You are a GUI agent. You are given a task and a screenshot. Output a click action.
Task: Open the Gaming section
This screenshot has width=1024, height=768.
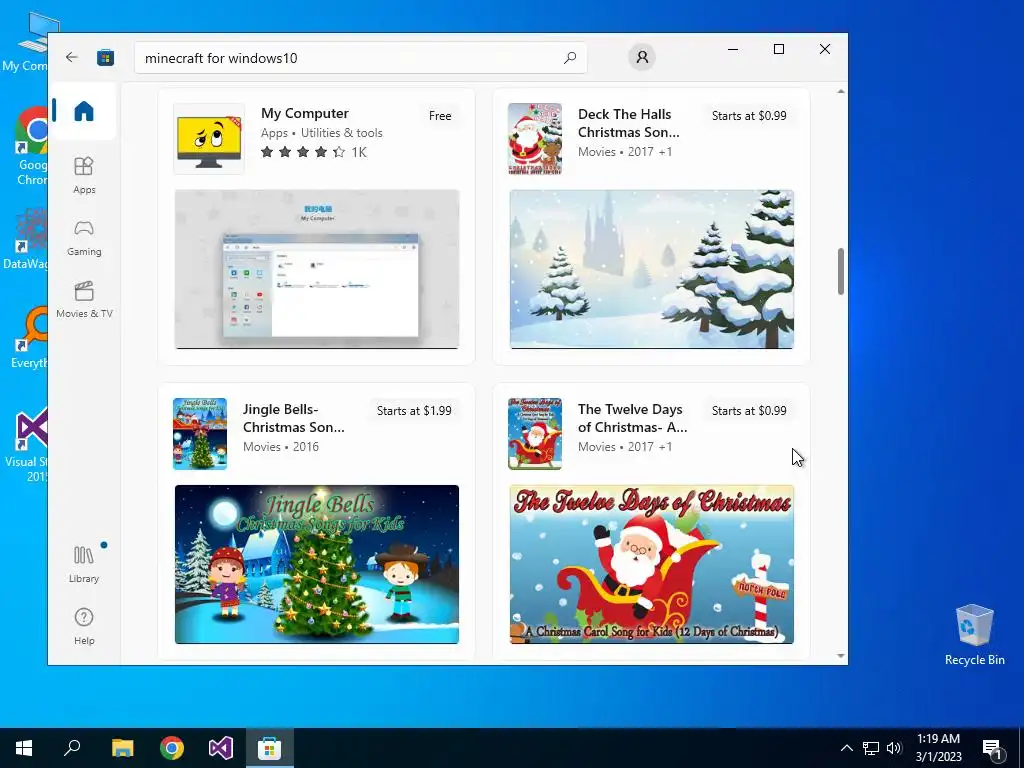click(84, 238)
